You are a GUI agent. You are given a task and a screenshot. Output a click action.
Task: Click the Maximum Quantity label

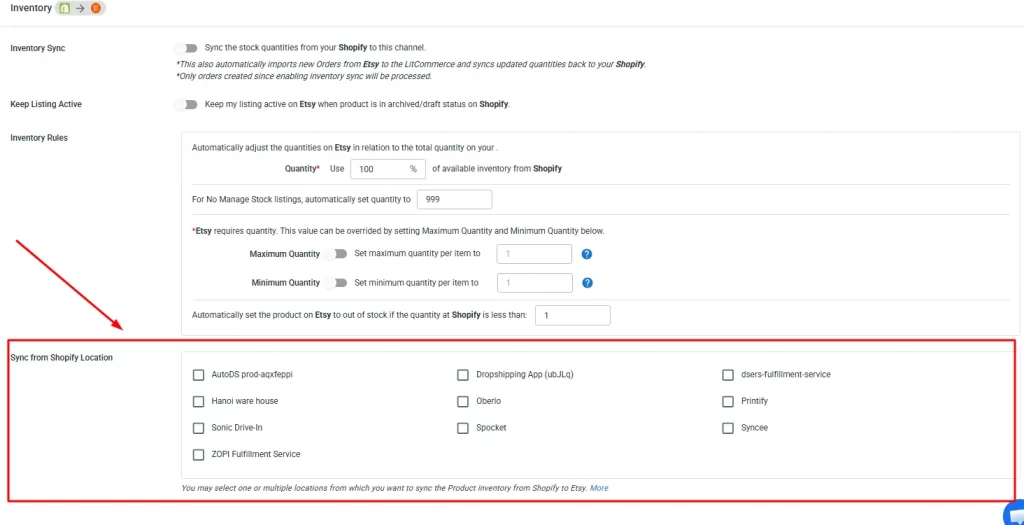point(285,254)
